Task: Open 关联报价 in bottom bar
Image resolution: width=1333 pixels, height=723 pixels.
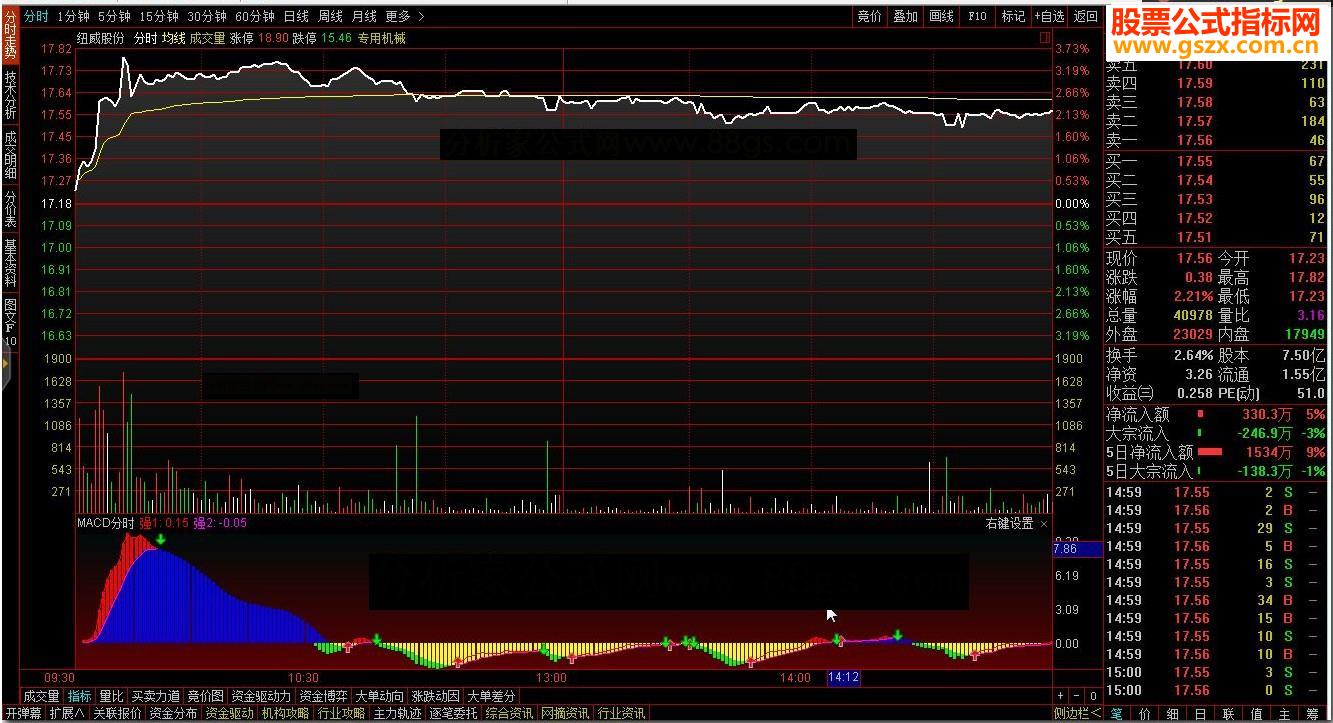Action: (117, 714)
